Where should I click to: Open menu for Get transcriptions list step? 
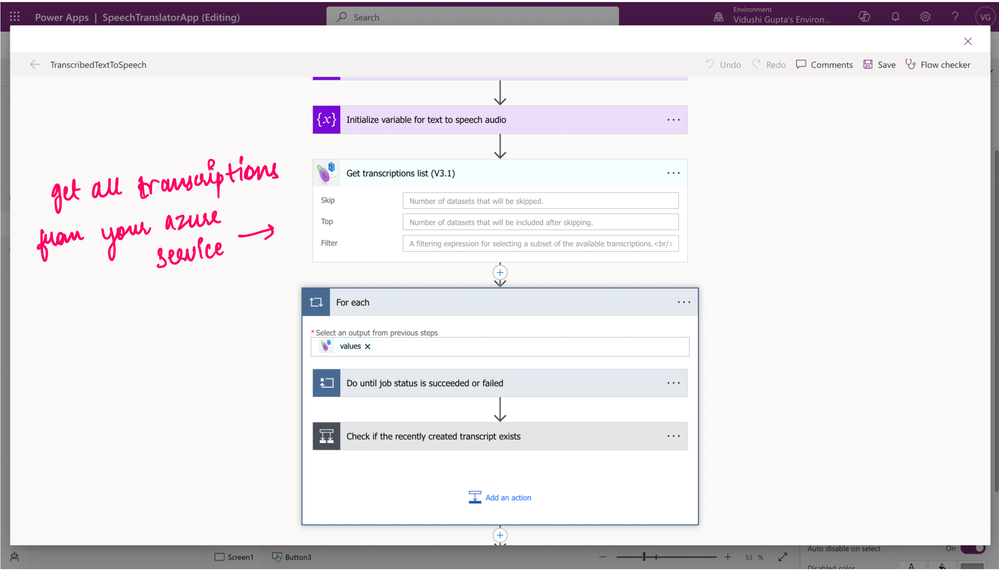click(x=673, y=173)
